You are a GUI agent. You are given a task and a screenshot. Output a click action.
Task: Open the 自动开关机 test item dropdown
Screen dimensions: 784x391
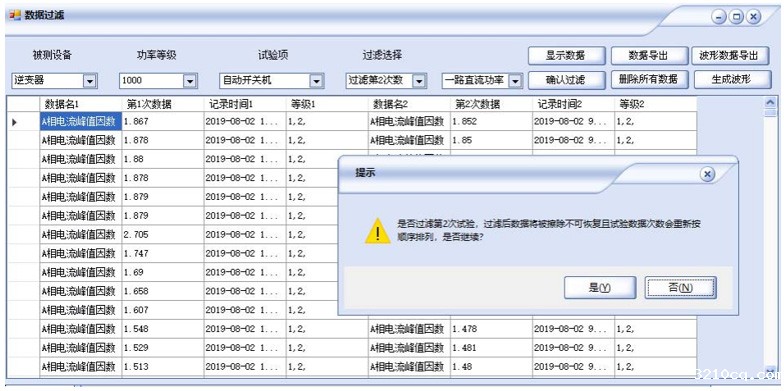tap(316, 80)
